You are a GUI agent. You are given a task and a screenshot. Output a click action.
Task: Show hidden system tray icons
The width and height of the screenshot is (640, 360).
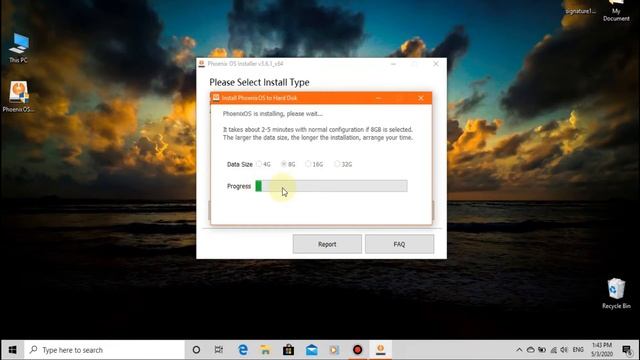click(x=519, y=350)
